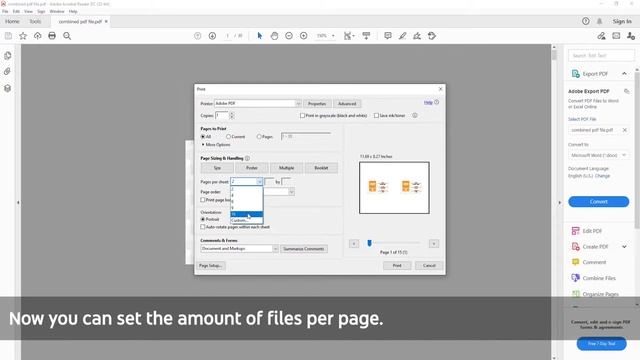Go to previous page with up-arrow icon

click(x=198, y=36)
